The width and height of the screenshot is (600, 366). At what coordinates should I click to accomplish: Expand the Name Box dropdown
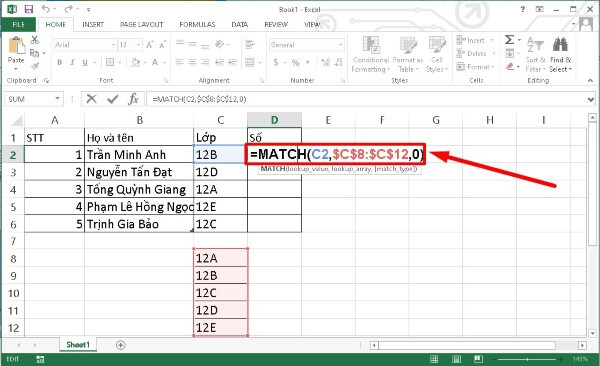click(57, 99)
